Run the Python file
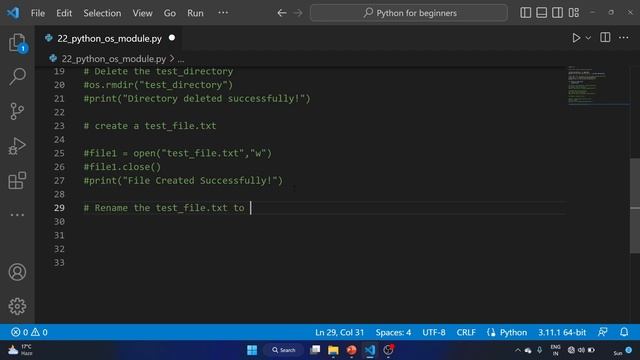The height and width of the screenshot is (360, 640). [576, 38]
